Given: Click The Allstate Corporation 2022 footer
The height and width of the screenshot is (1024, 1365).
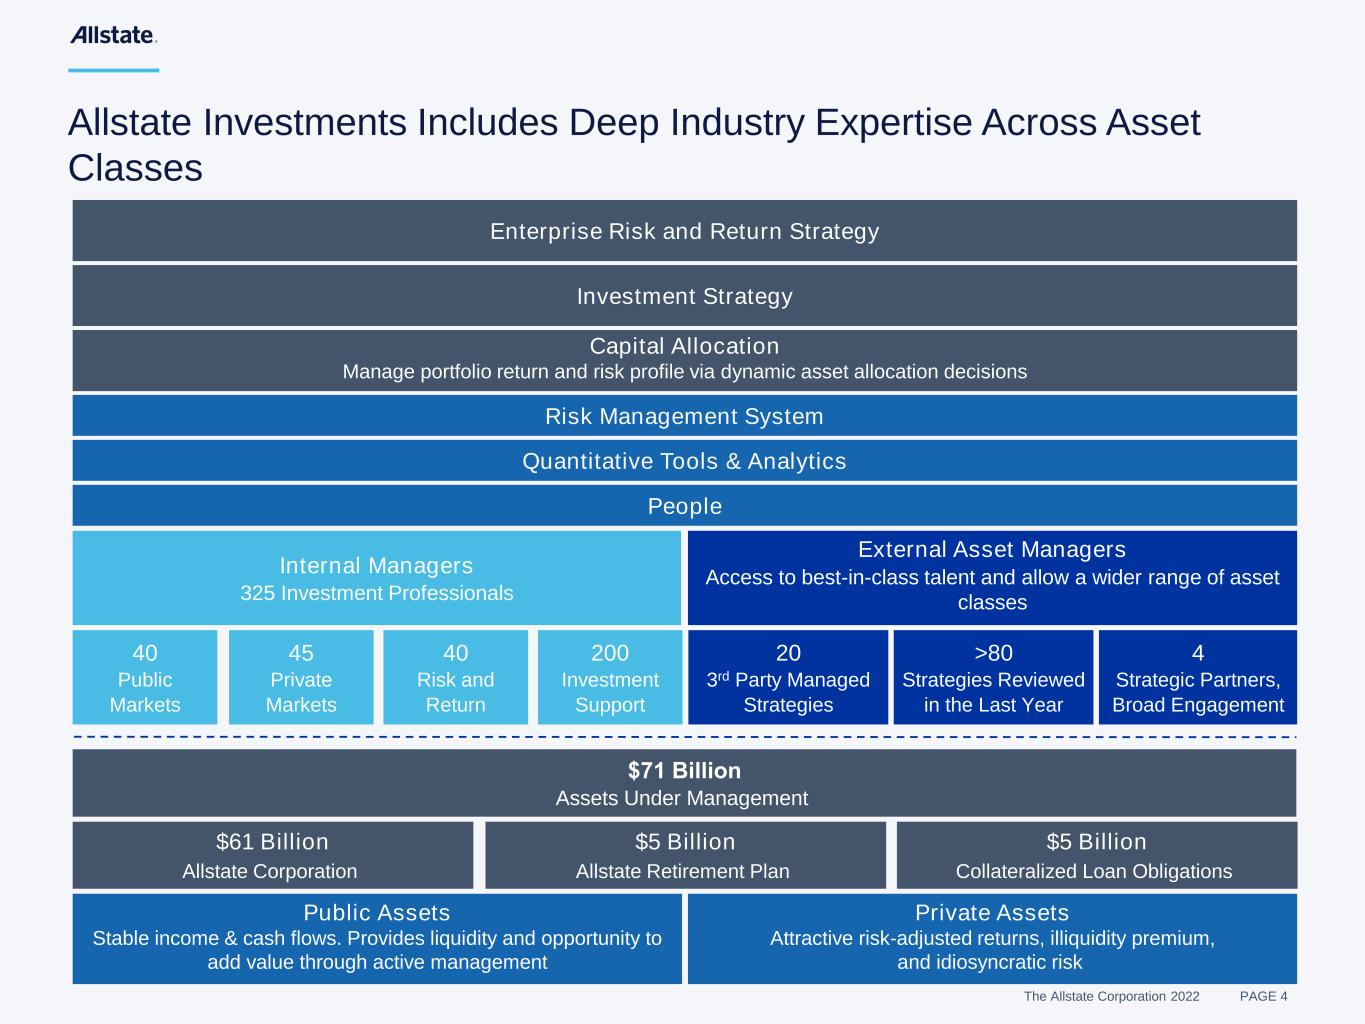Looking at the screenshot, I should [1111, 996].
